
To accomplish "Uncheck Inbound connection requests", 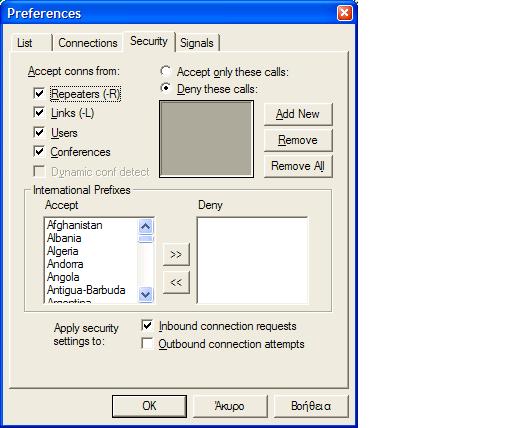I will (x=147, y=325).
